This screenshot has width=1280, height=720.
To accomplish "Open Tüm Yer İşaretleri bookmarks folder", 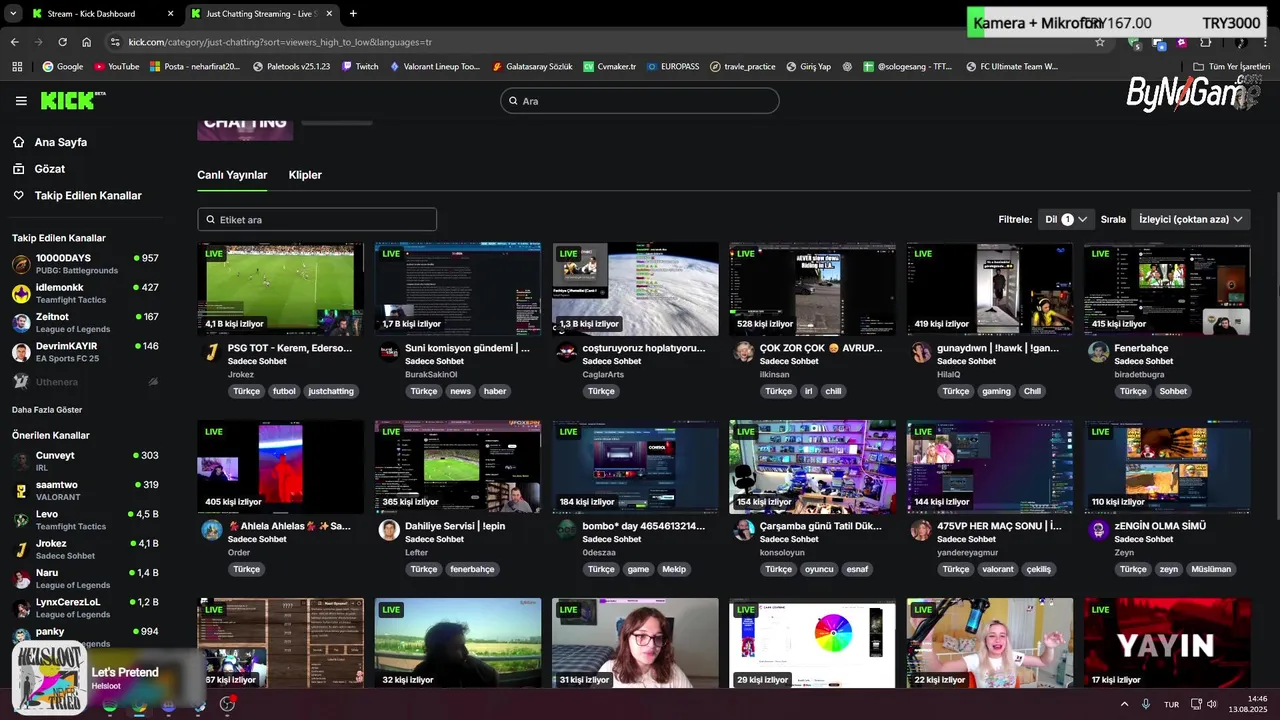I will tap(1232, 67).
